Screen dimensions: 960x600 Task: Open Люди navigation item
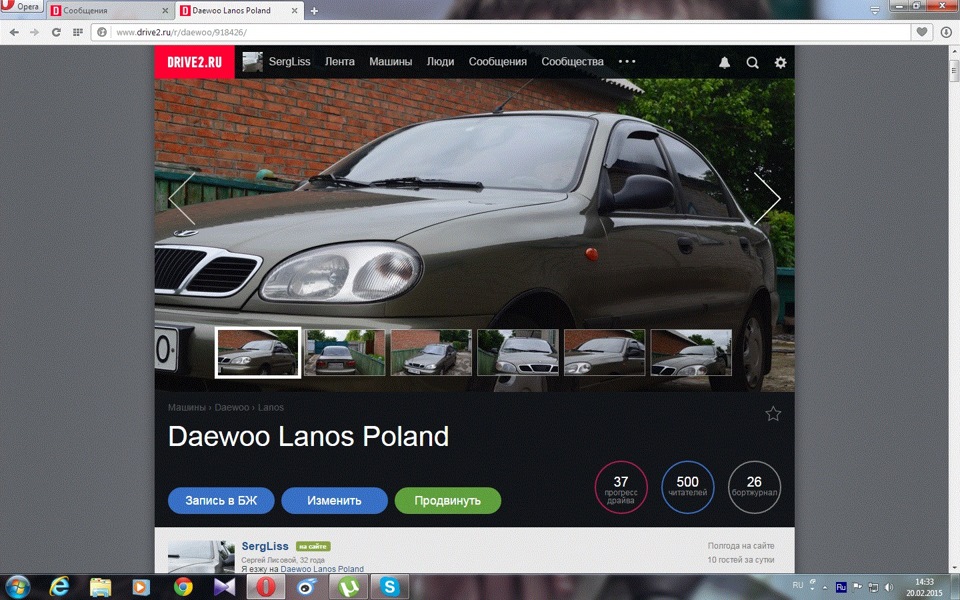(x=440, y=62)
